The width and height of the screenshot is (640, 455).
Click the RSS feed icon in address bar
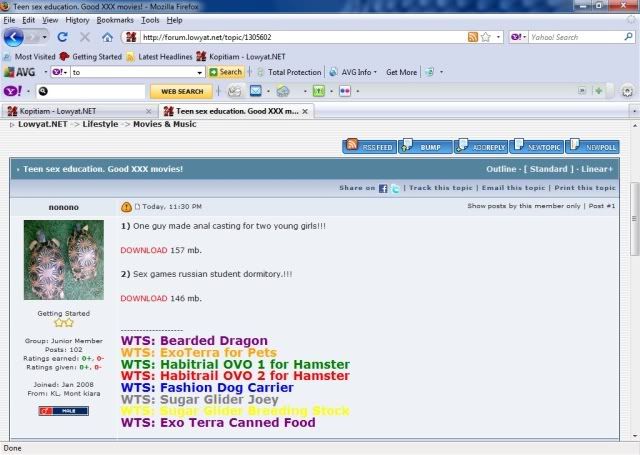(x=473, y=37)
